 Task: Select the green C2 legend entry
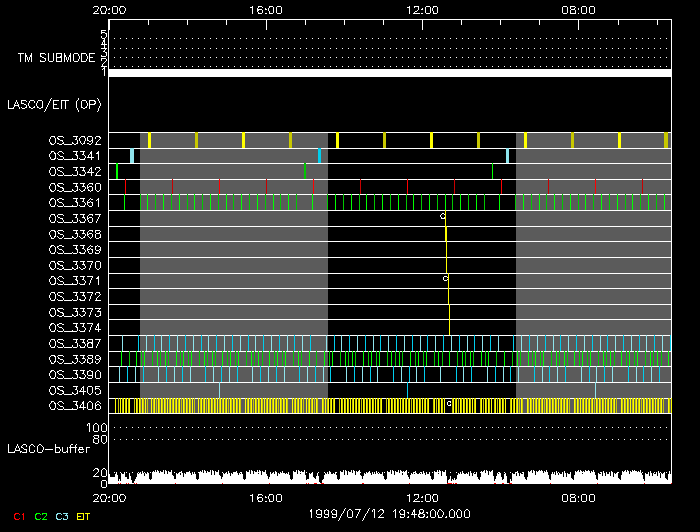point(40,516)
